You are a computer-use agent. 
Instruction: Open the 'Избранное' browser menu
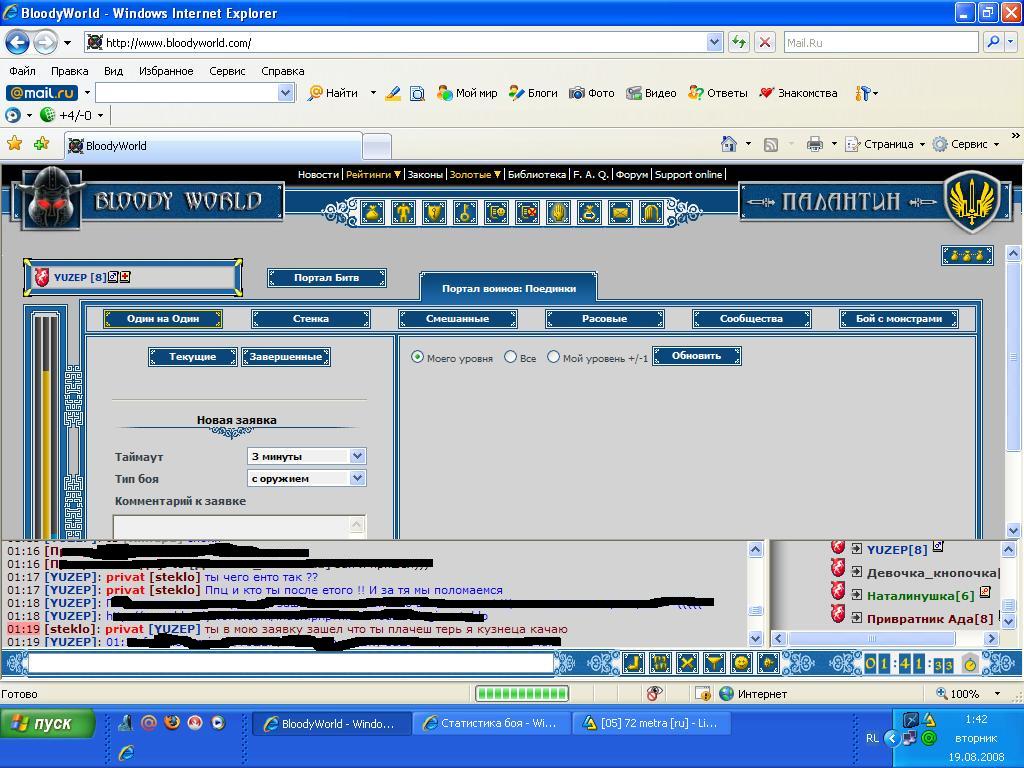[166, 71]
